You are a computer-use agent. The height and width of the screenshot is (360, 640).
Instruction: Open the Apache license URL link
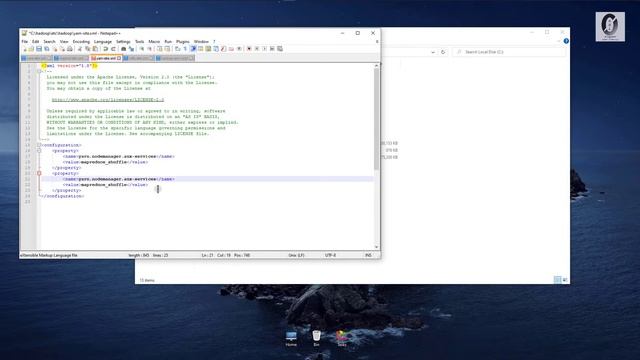pyautogui.click(x=108, y=100)
